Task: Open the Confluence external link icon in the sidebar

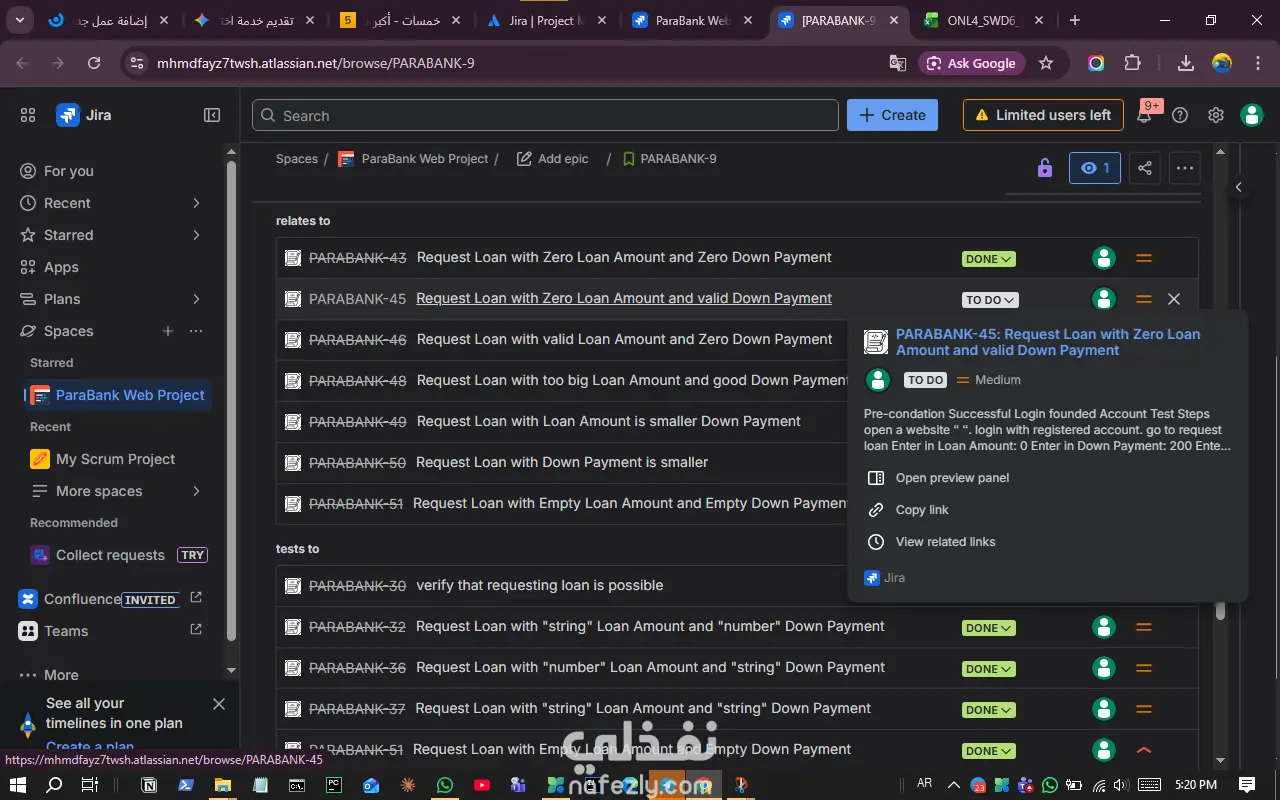Action: (x=196, y=598)
